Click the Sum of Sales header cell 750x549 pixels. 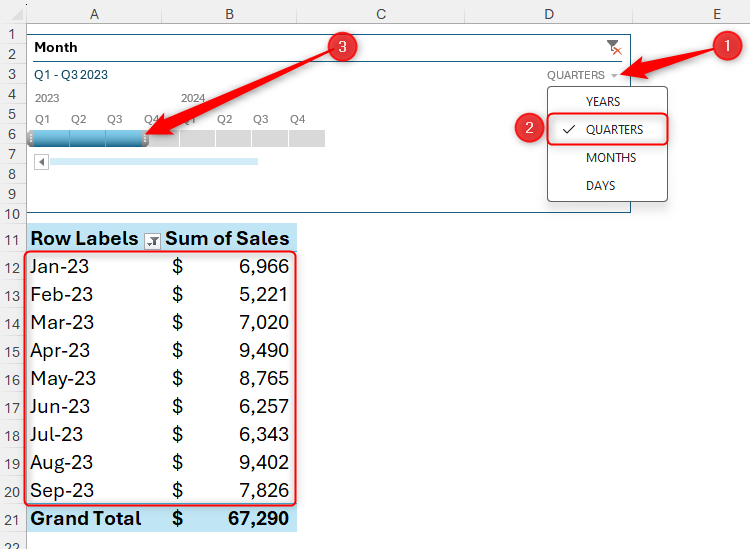[229, 238]
